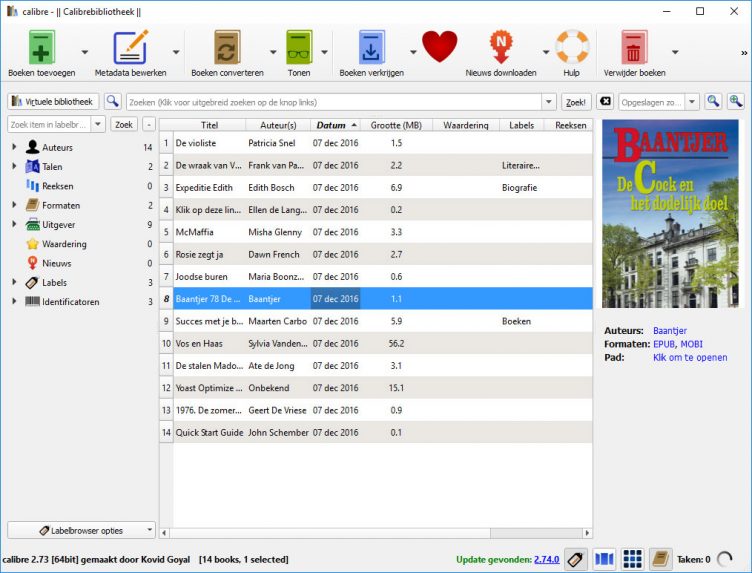Click the Zoek! search button
This screenshot has height=573, width=752.
(x=576, y=102)
